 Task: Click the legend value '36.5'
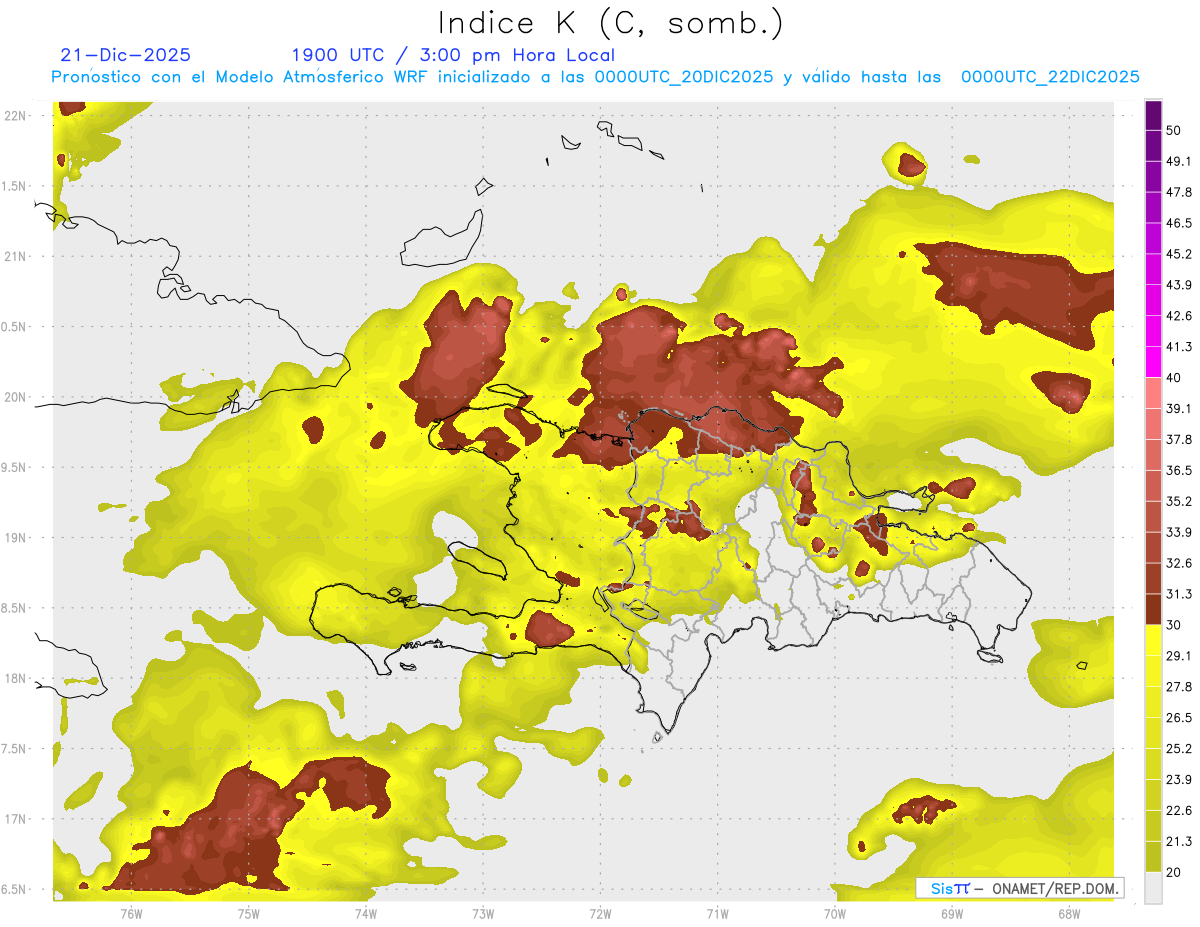coord(1179,470)
